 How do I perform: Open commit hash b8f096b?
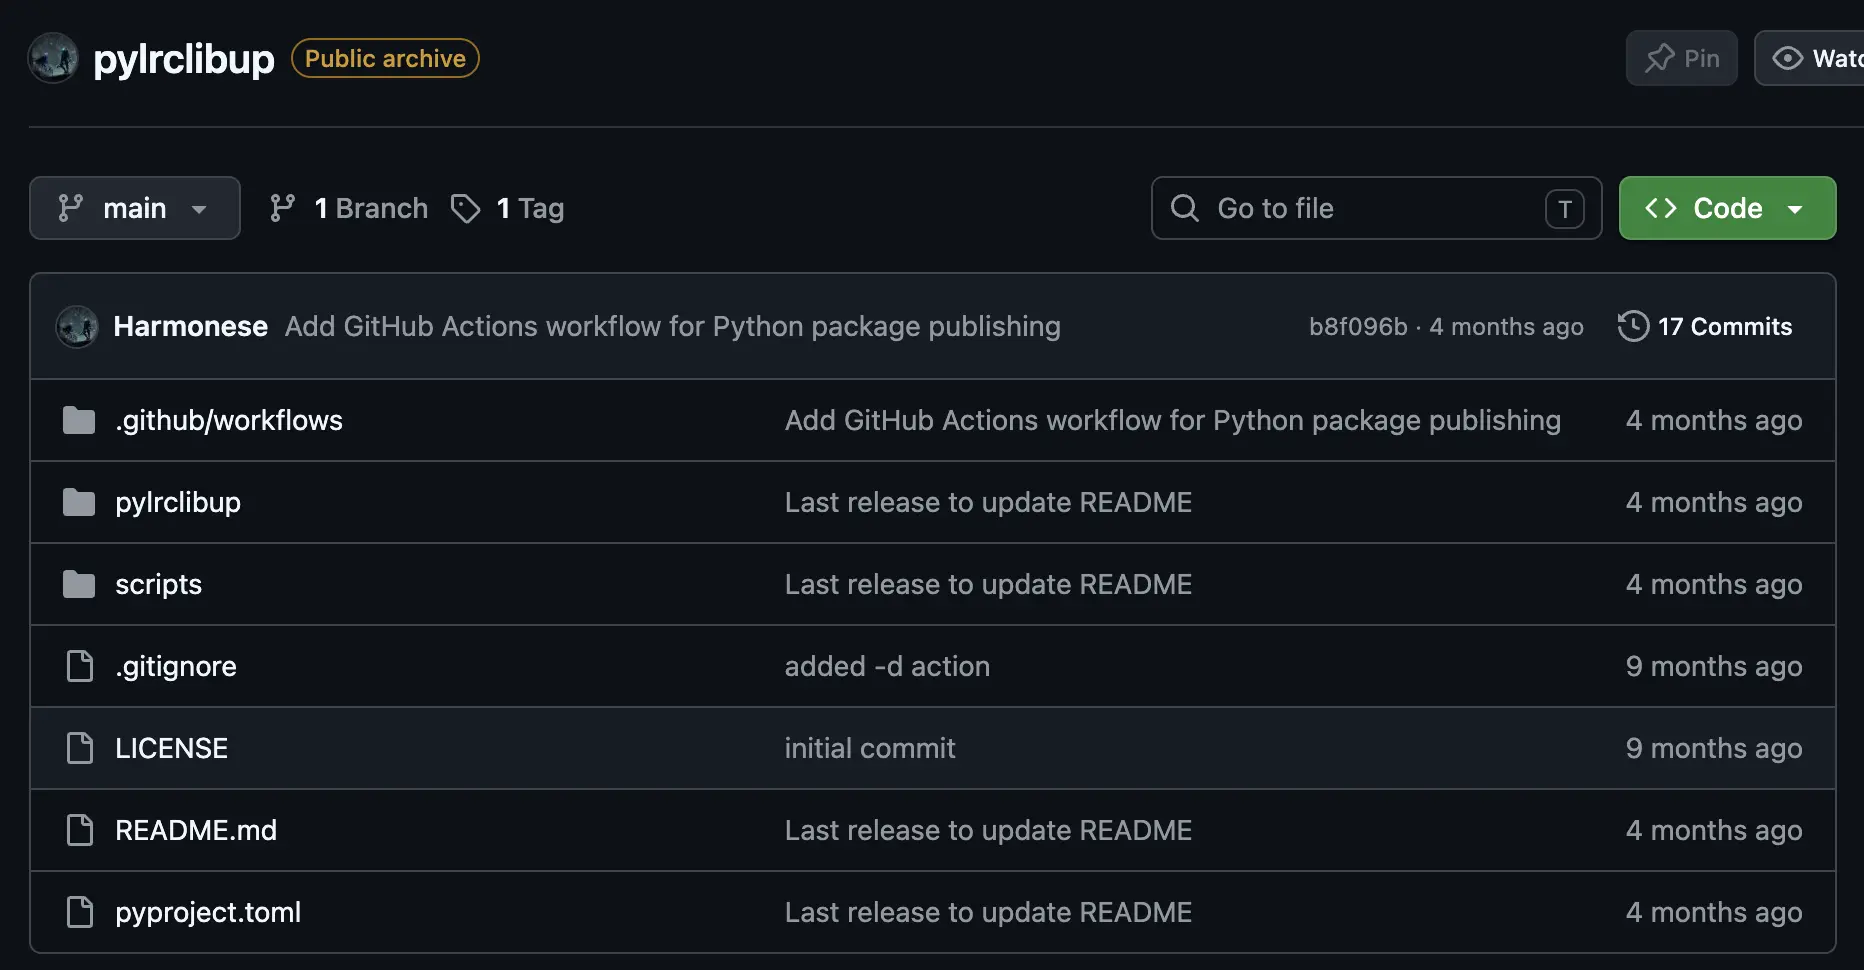[x=1358, y=326]
